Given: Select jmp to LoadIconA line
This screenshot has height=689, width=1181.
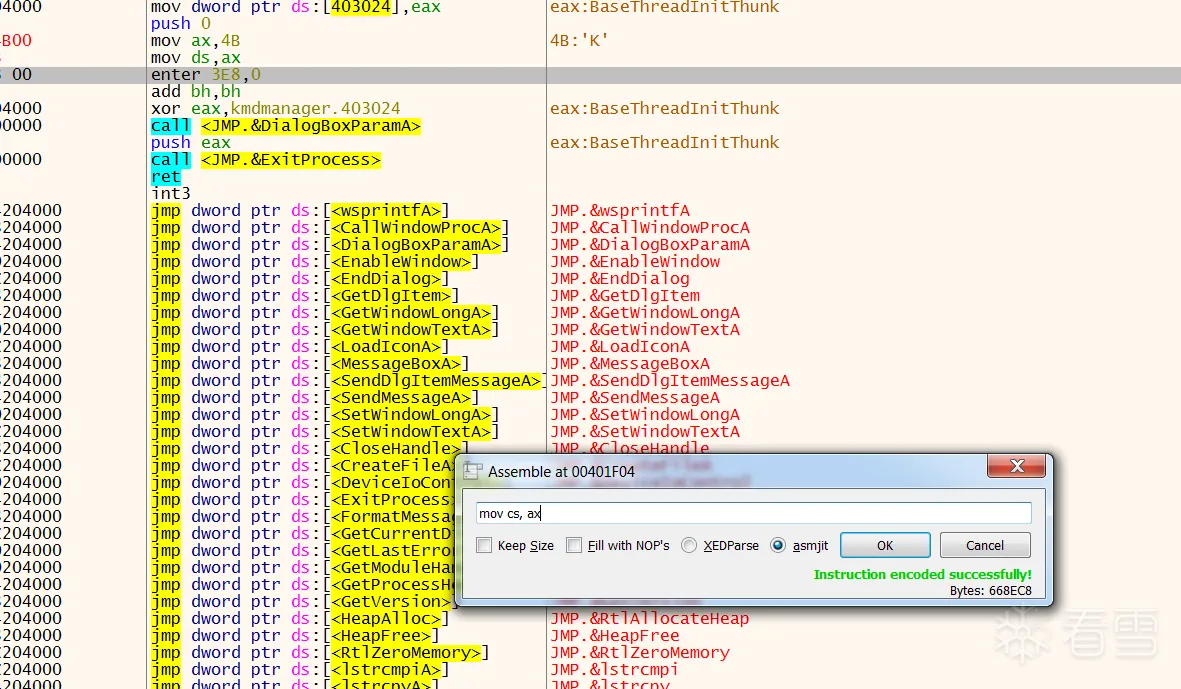Looking at the screenshot, I should [301, 347].
